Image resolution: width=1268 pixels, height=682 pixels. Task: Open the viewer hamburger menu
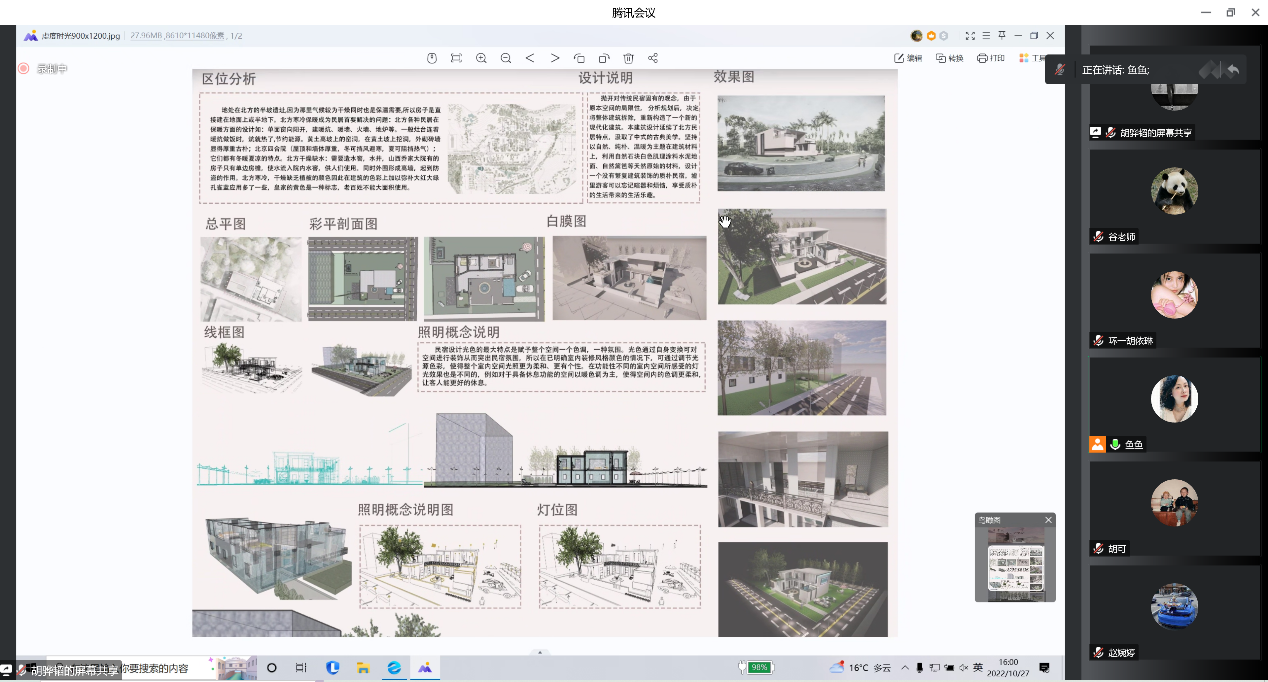click(x=987, y=36)
